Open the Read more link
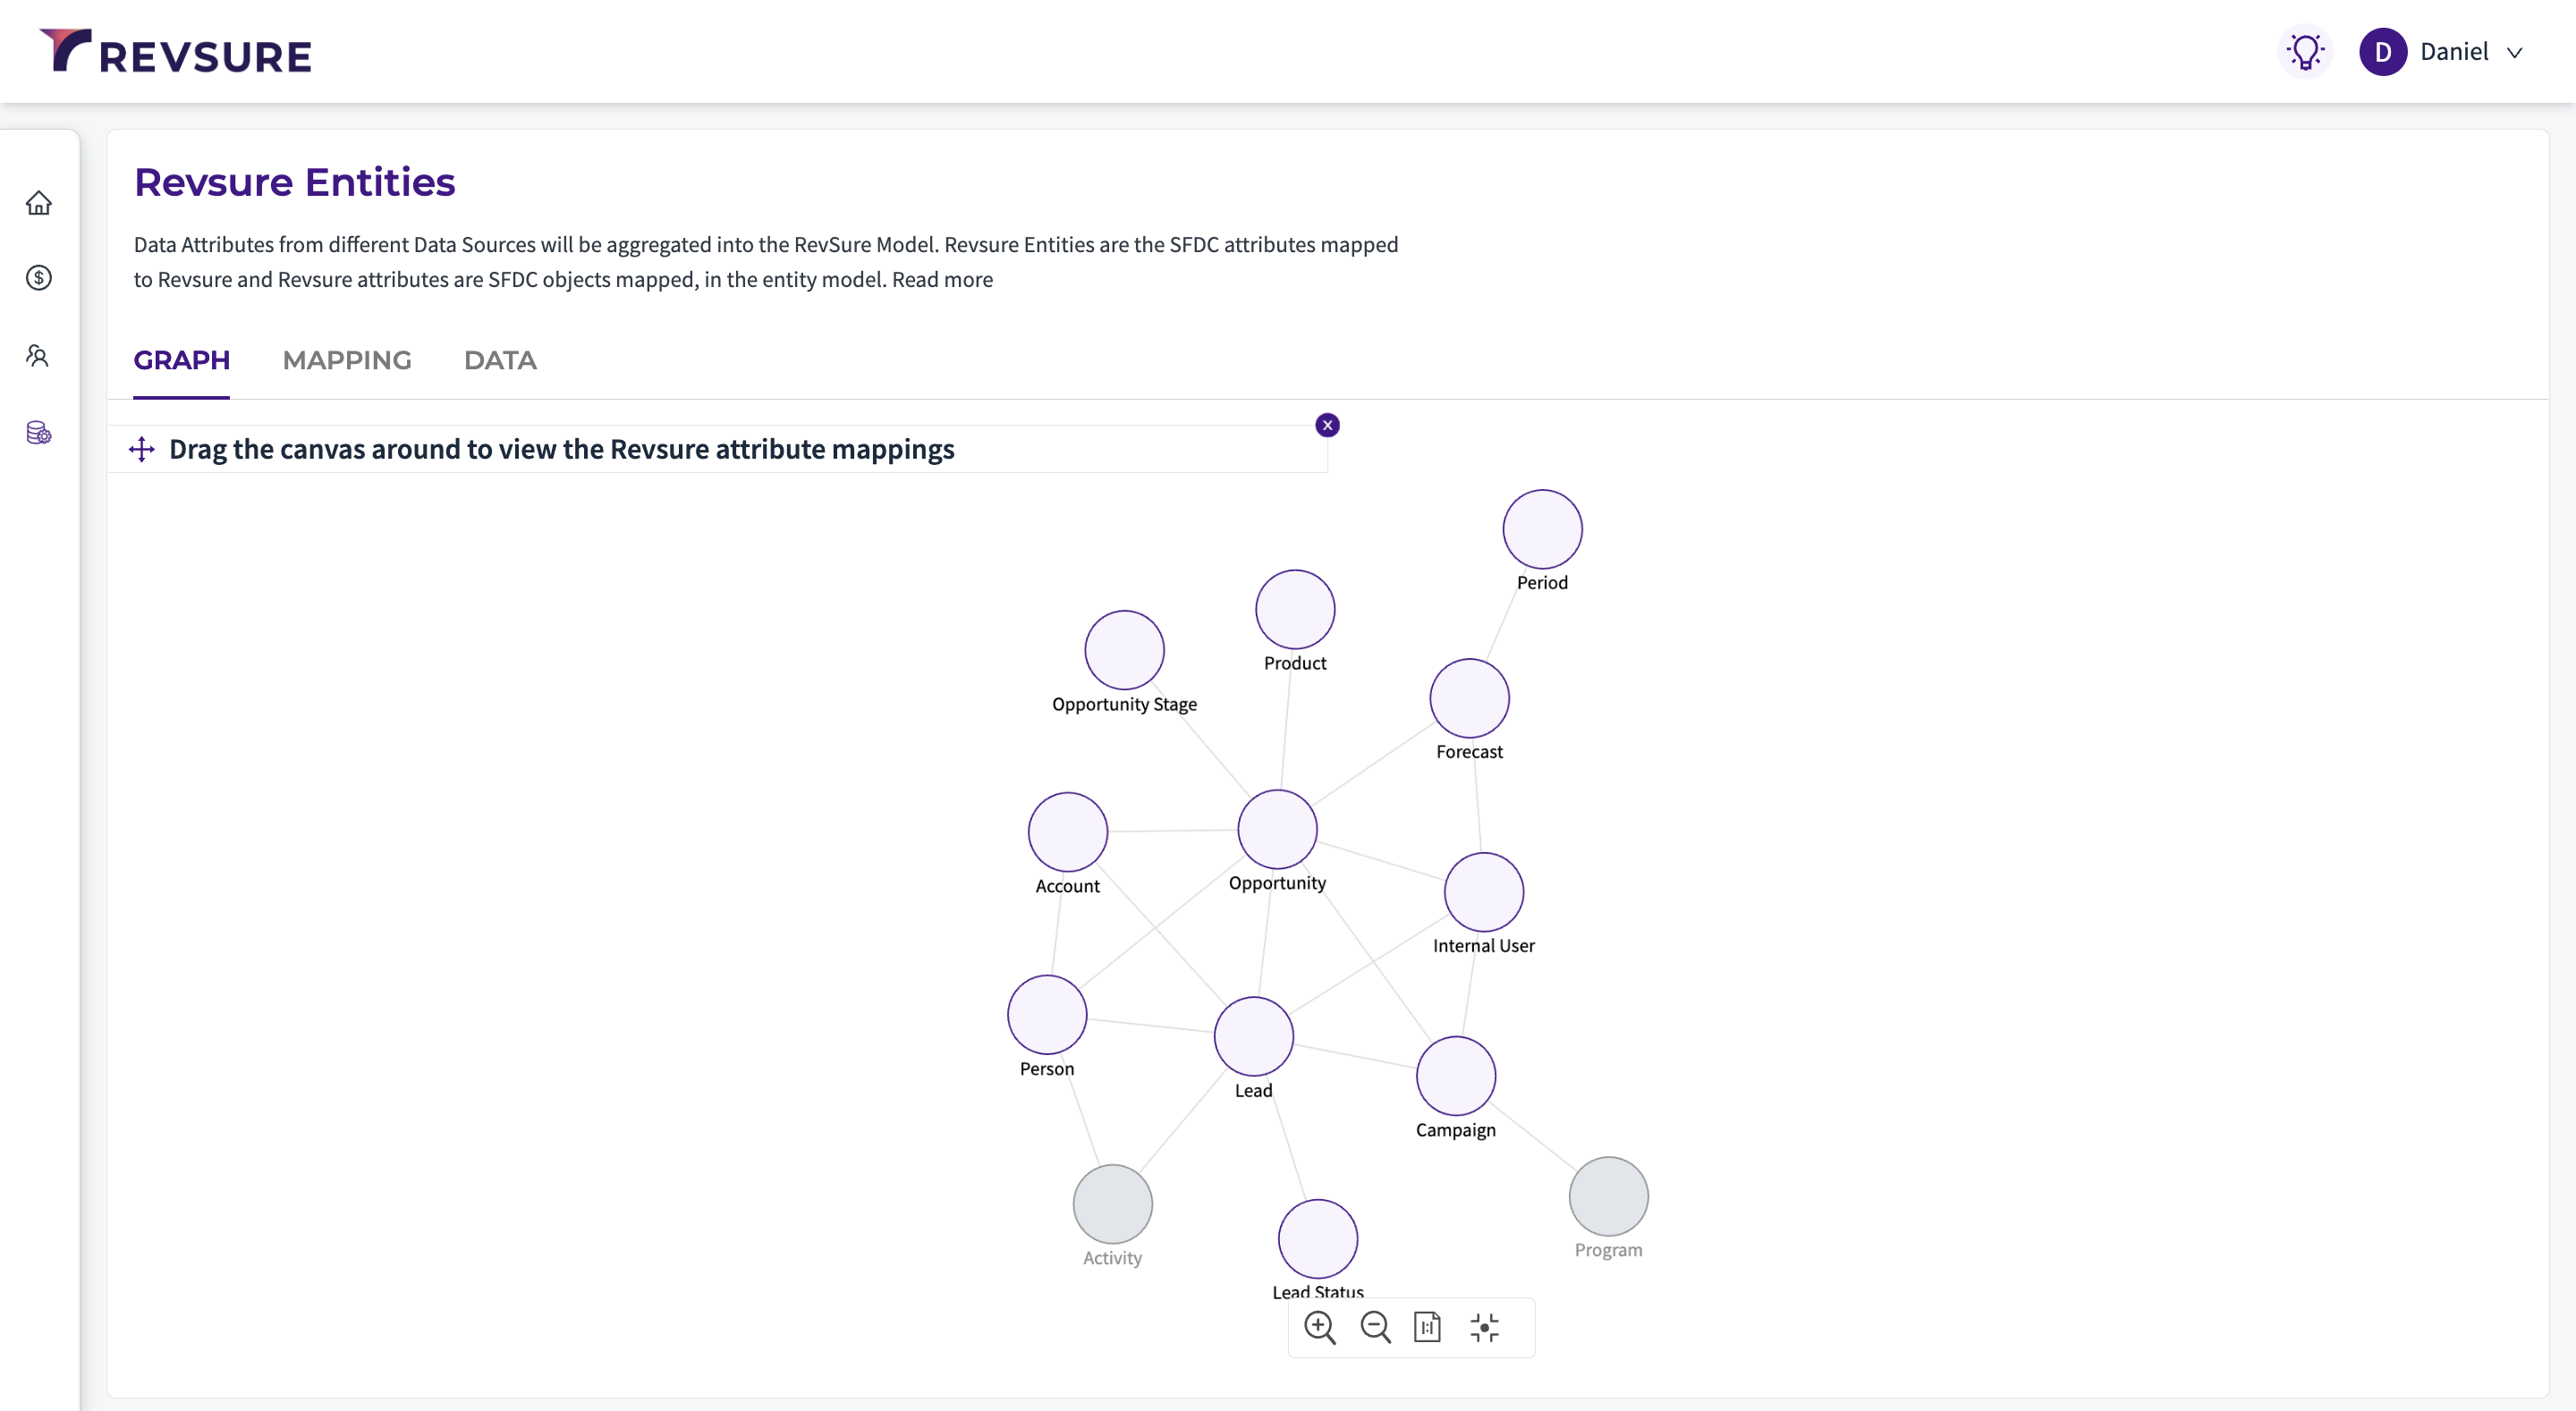2576x1411 pixels. pyautogui.click(x=942, y=280)
